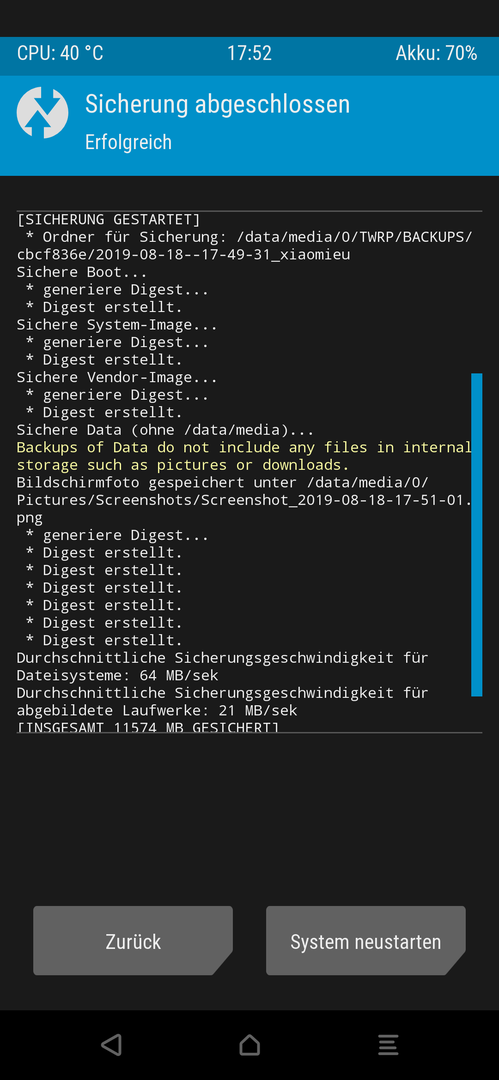Tap the Sicherung abgeschlossen title
This screenshot has height=1080, width=499.
coord(217,105)
